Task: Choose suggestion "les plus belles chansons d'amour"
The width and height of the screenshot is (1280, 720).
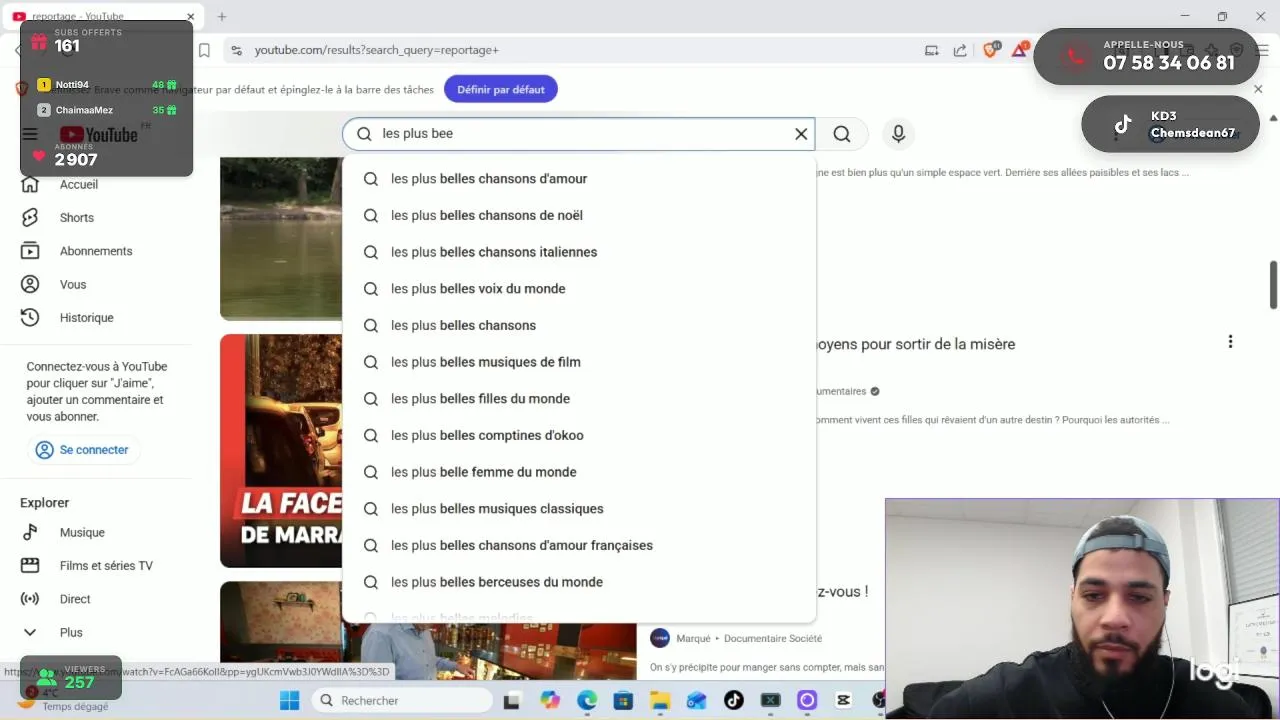Action: (579, 179)
